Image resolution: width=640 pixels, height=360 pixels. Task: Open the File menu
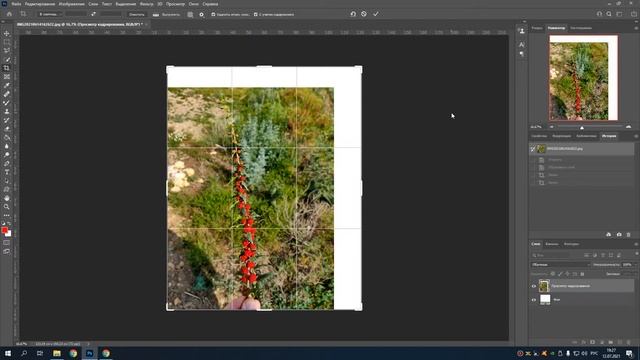click(16, 4)
